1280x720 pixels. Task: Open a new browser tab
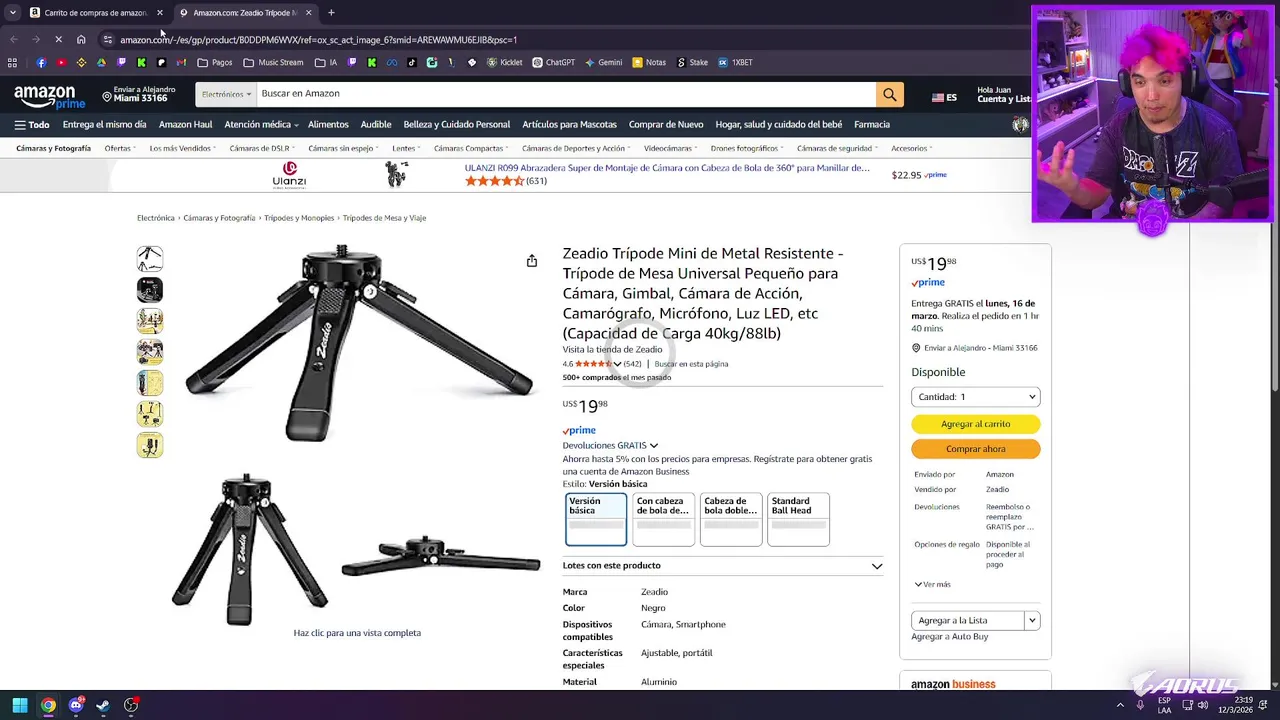331,13
